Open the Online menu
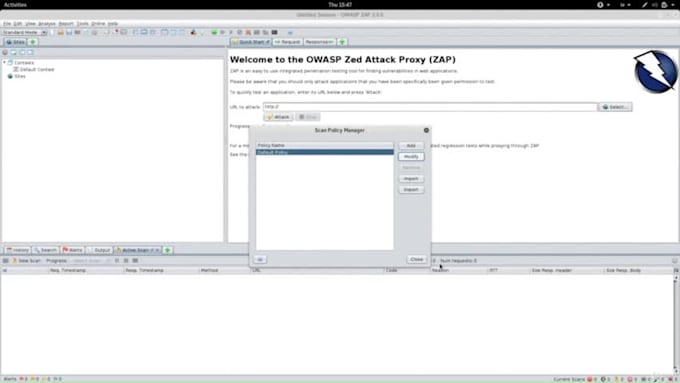The image size is (680, 383). click(98, 23)
